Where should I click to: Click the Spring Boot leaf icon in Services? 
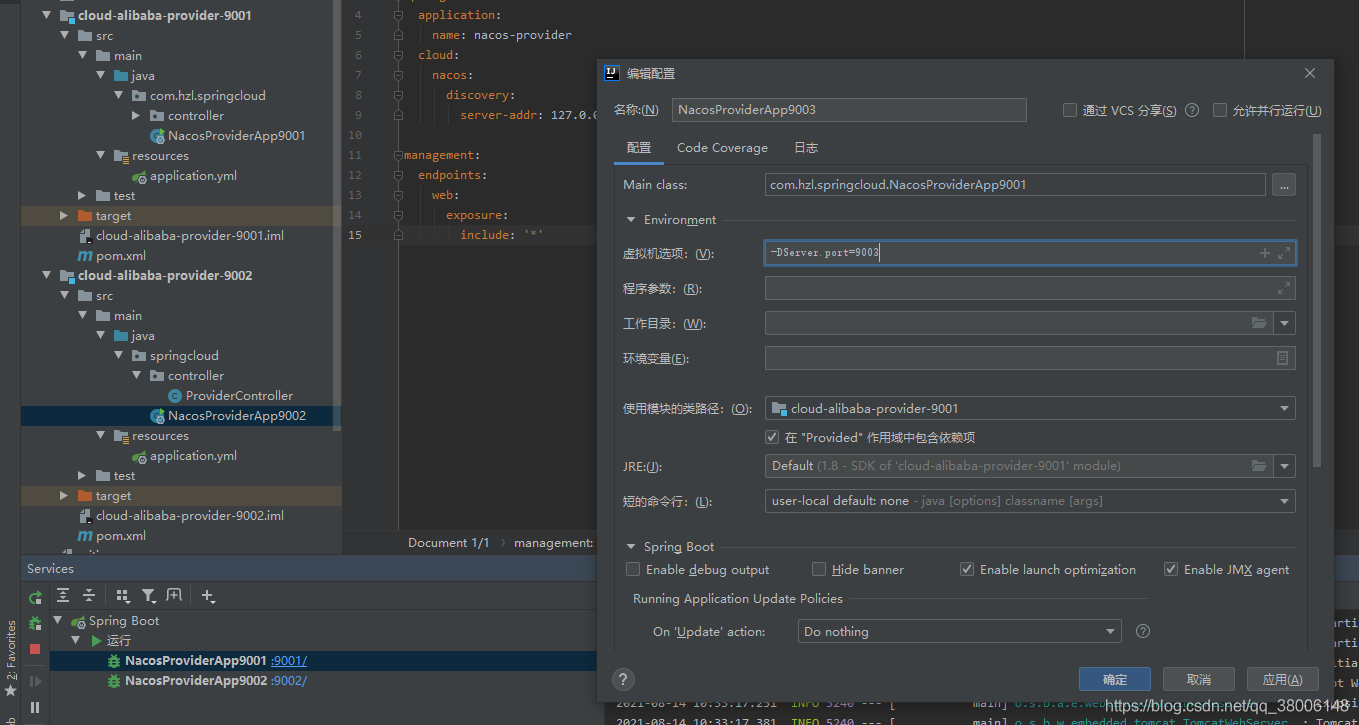pyautogui.click(x=78, y=621)
